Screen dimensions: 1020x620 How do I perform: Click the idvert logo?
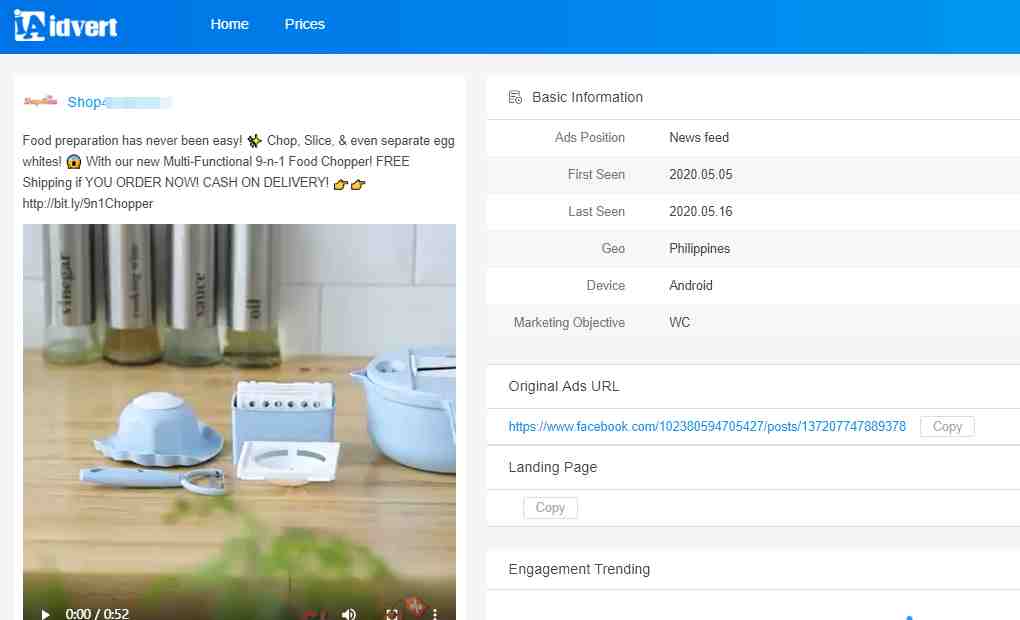pyautogui.click(x=66, y=25)
